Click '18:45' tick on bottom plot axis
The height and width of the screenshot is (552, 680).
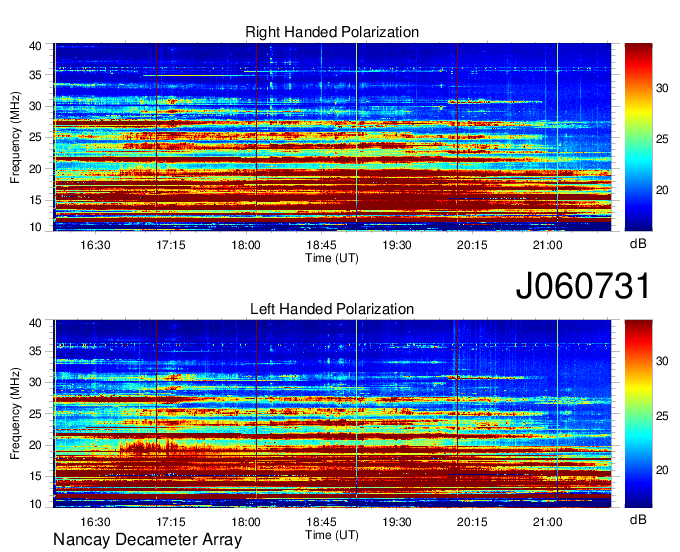pyautogui.click(x=321, y=522)
